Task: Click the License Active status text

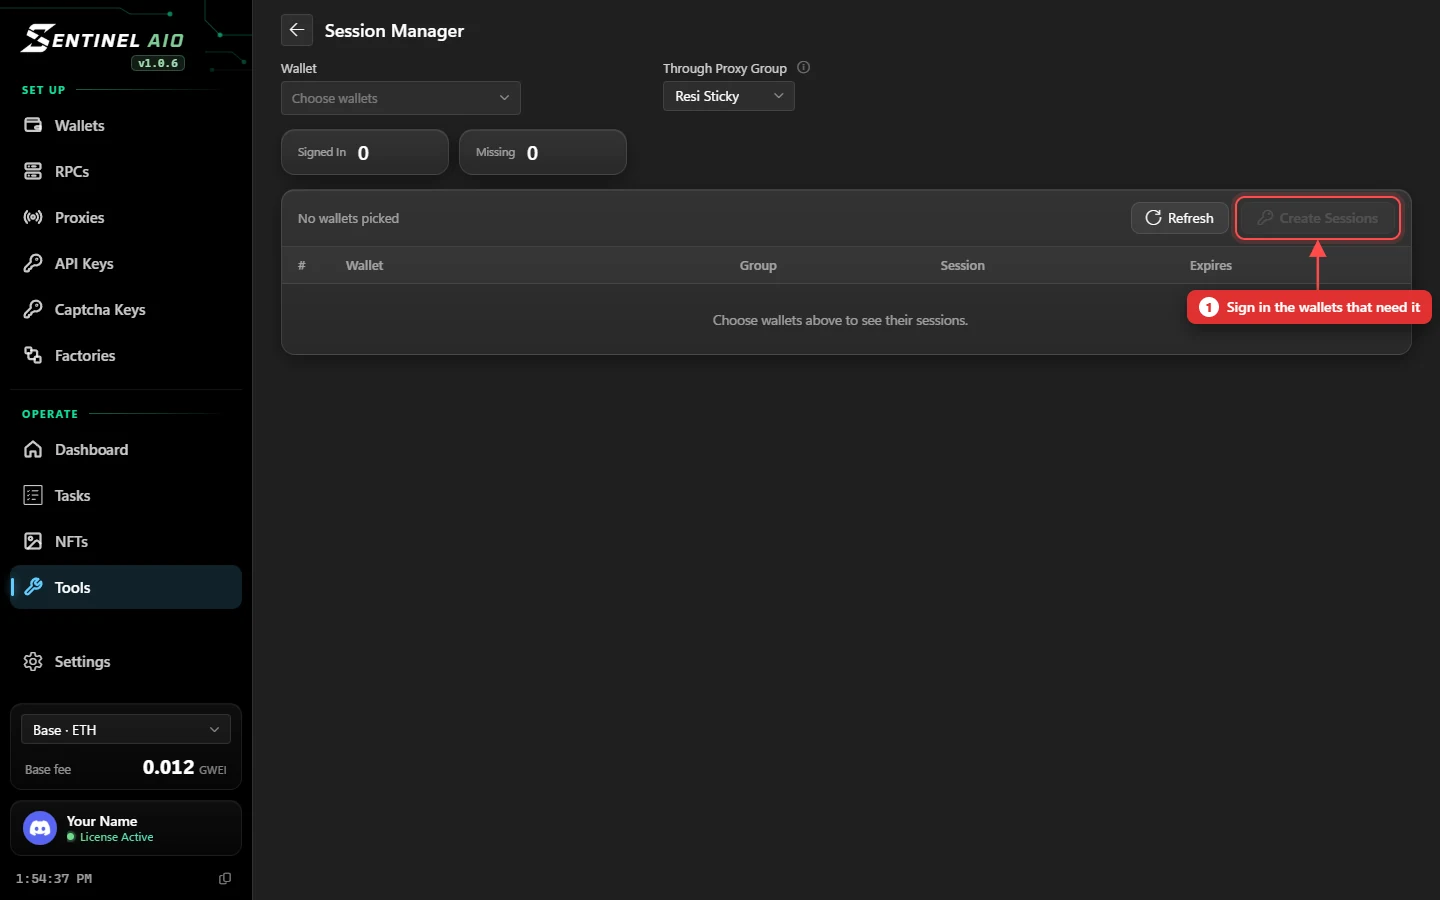Action: click(117, 837)
